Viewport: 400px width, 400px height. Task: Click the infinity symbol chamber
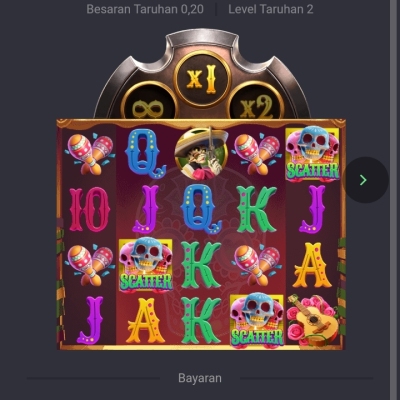pyautogui.click(x=149, y=101)
